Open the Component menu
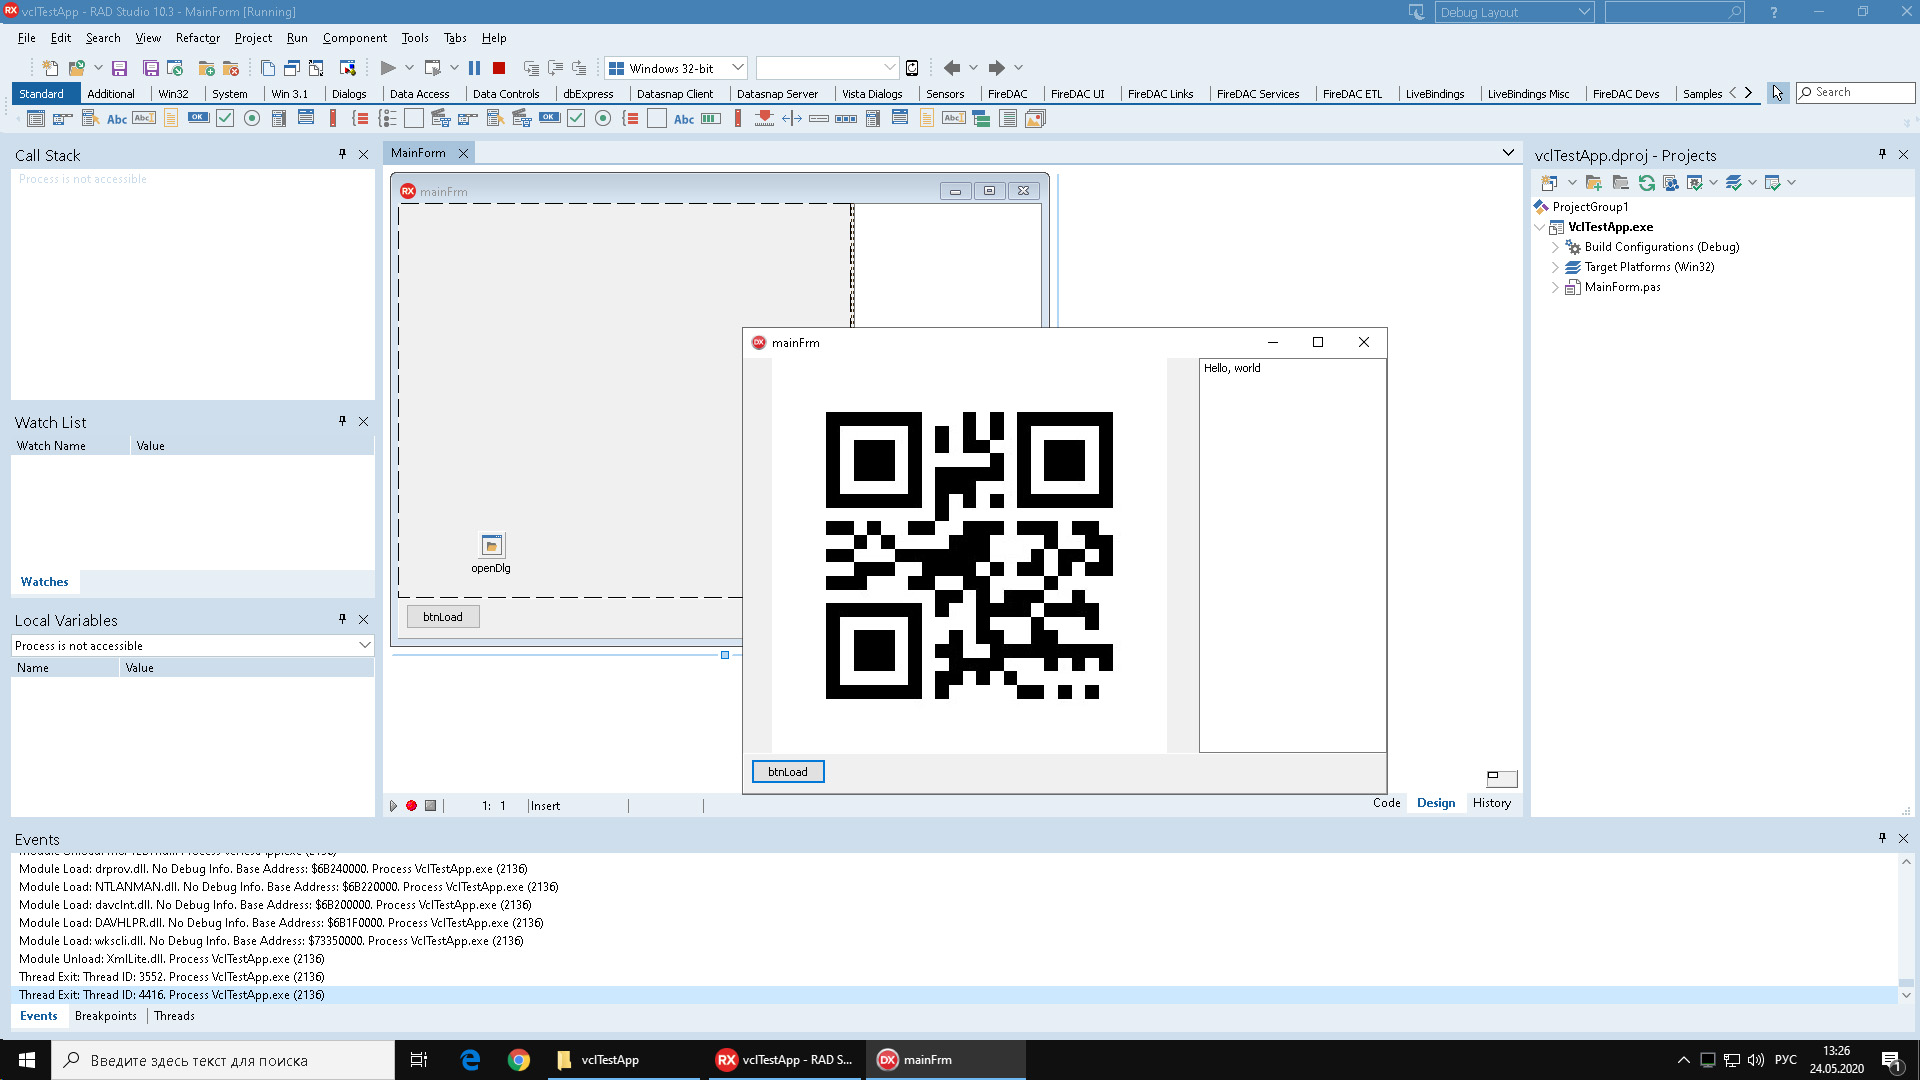Image resolution: width=1920 pixels, height=1080 pixels. point(355,38)
